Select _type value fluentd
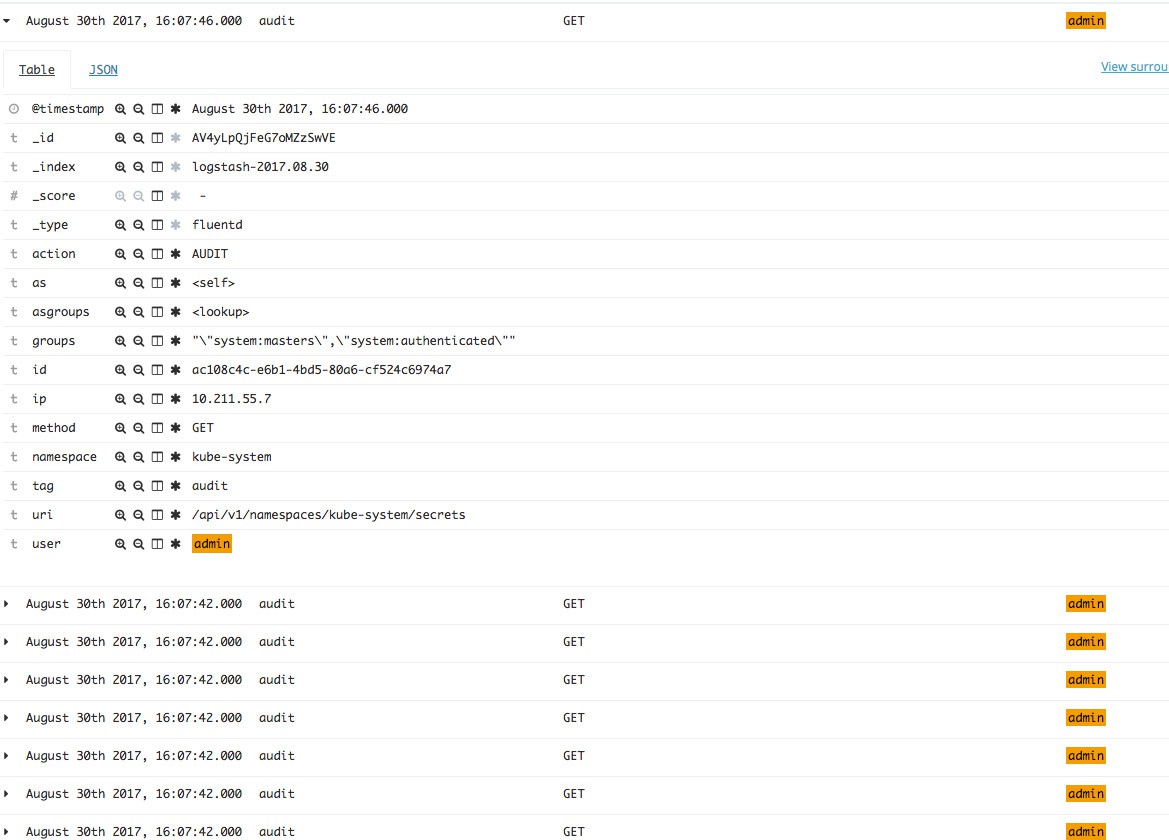Viewport: 1169px width, 840px height. coord(217,225)
